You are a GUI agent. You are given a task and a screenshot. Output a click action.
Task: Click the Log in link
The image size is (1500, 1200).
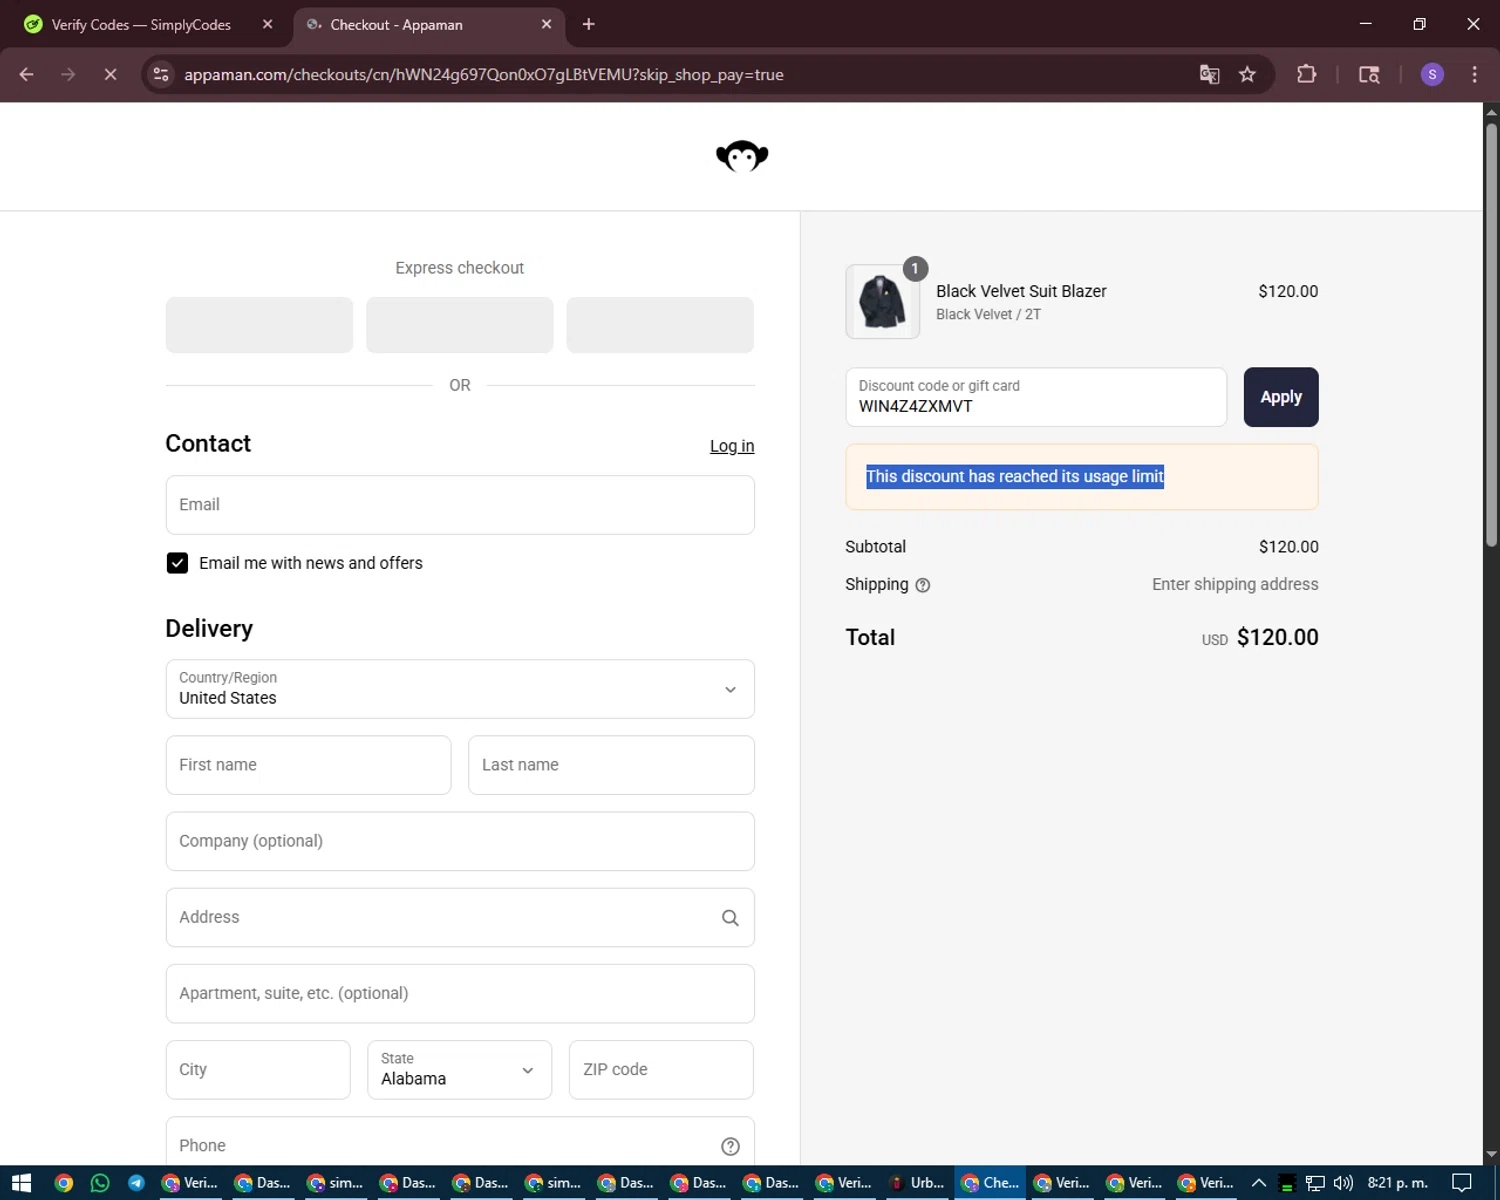(x=732, y=446)
